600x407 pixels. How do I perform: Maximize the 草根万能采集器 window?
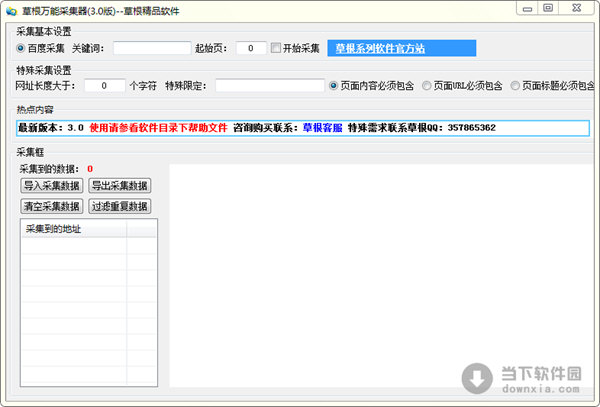pyautogui.click(x=548, y=8)
